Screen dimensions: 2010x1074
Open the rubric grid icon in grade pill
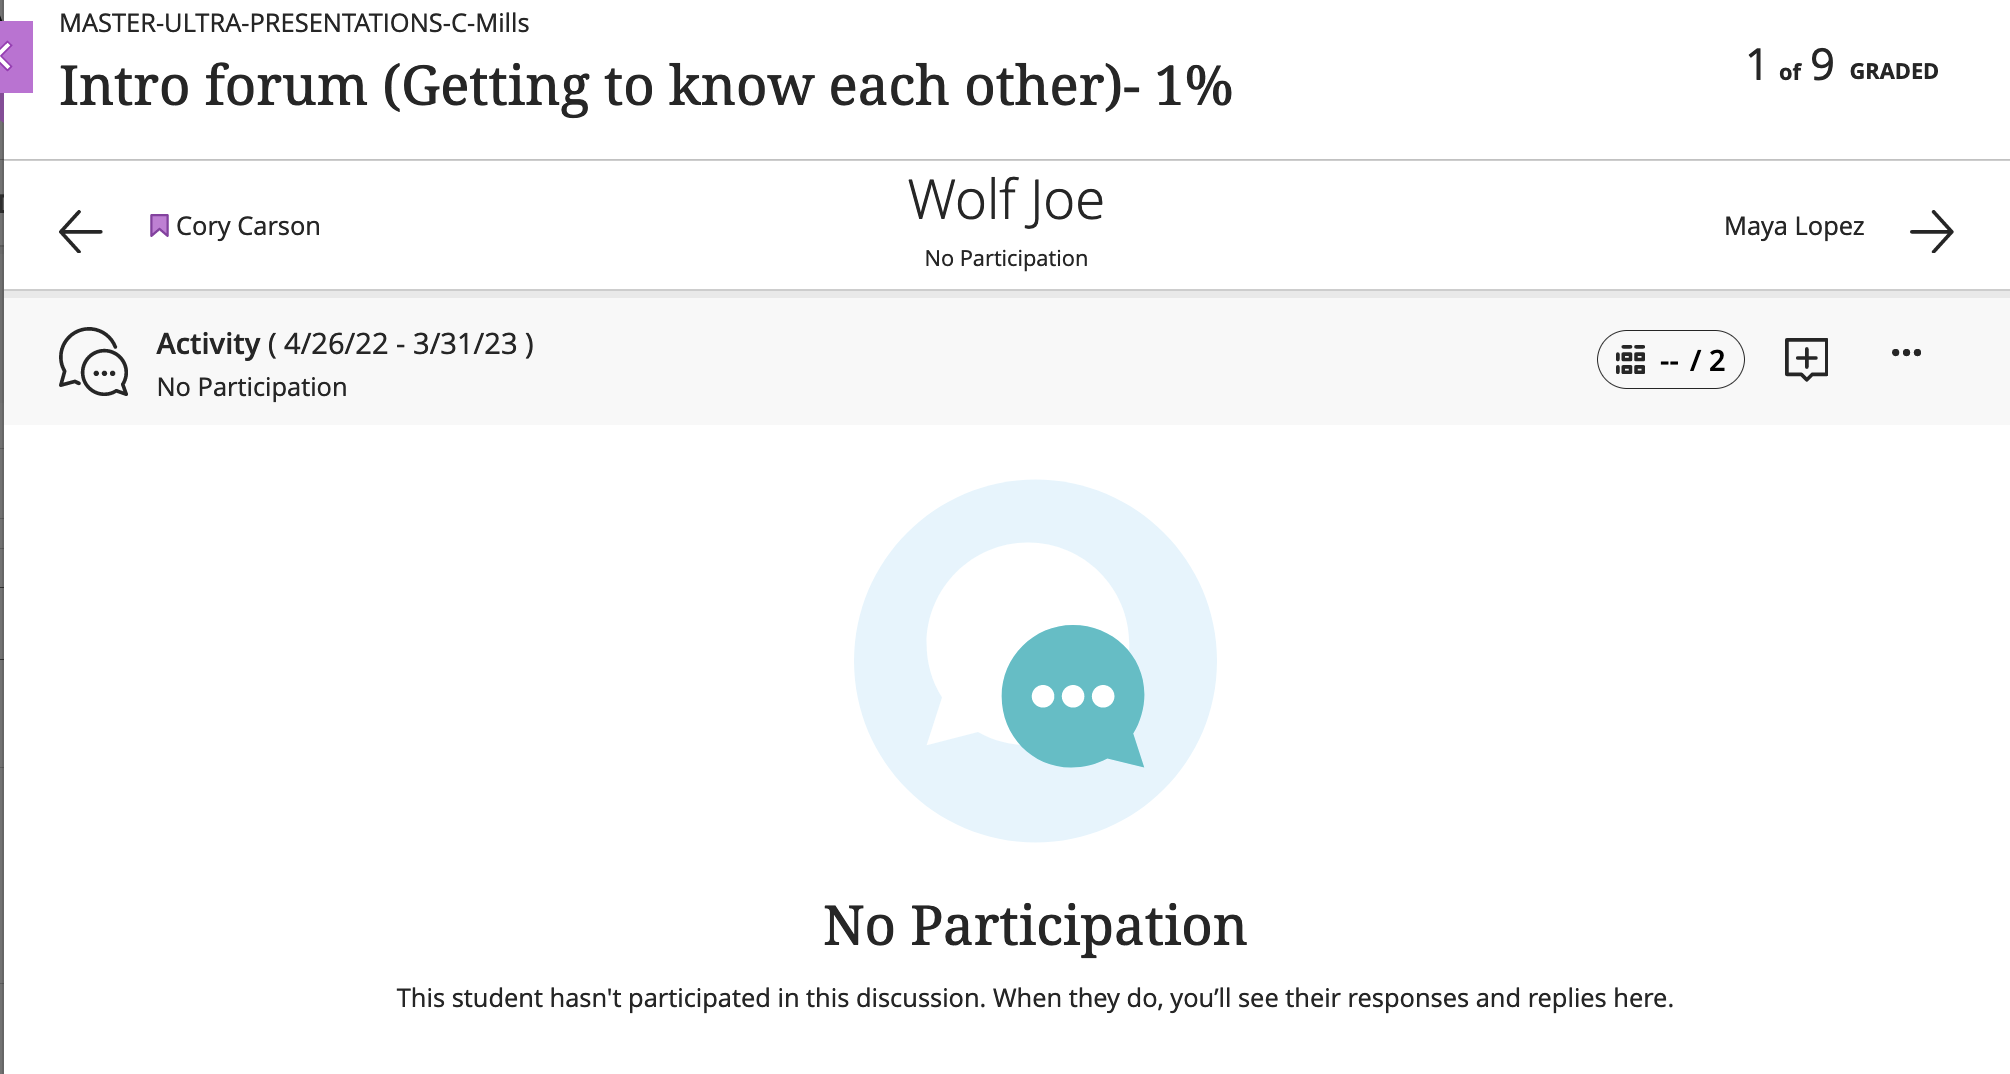[1630, 360]
